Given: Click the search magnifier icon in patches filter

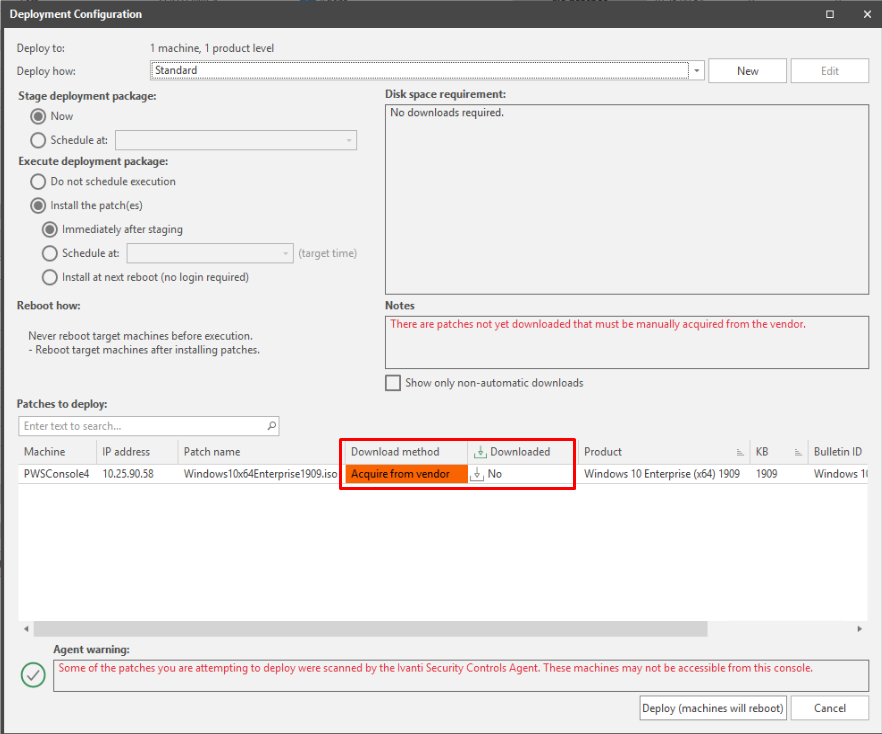Looking at the screenshot, I should (272, 426).
